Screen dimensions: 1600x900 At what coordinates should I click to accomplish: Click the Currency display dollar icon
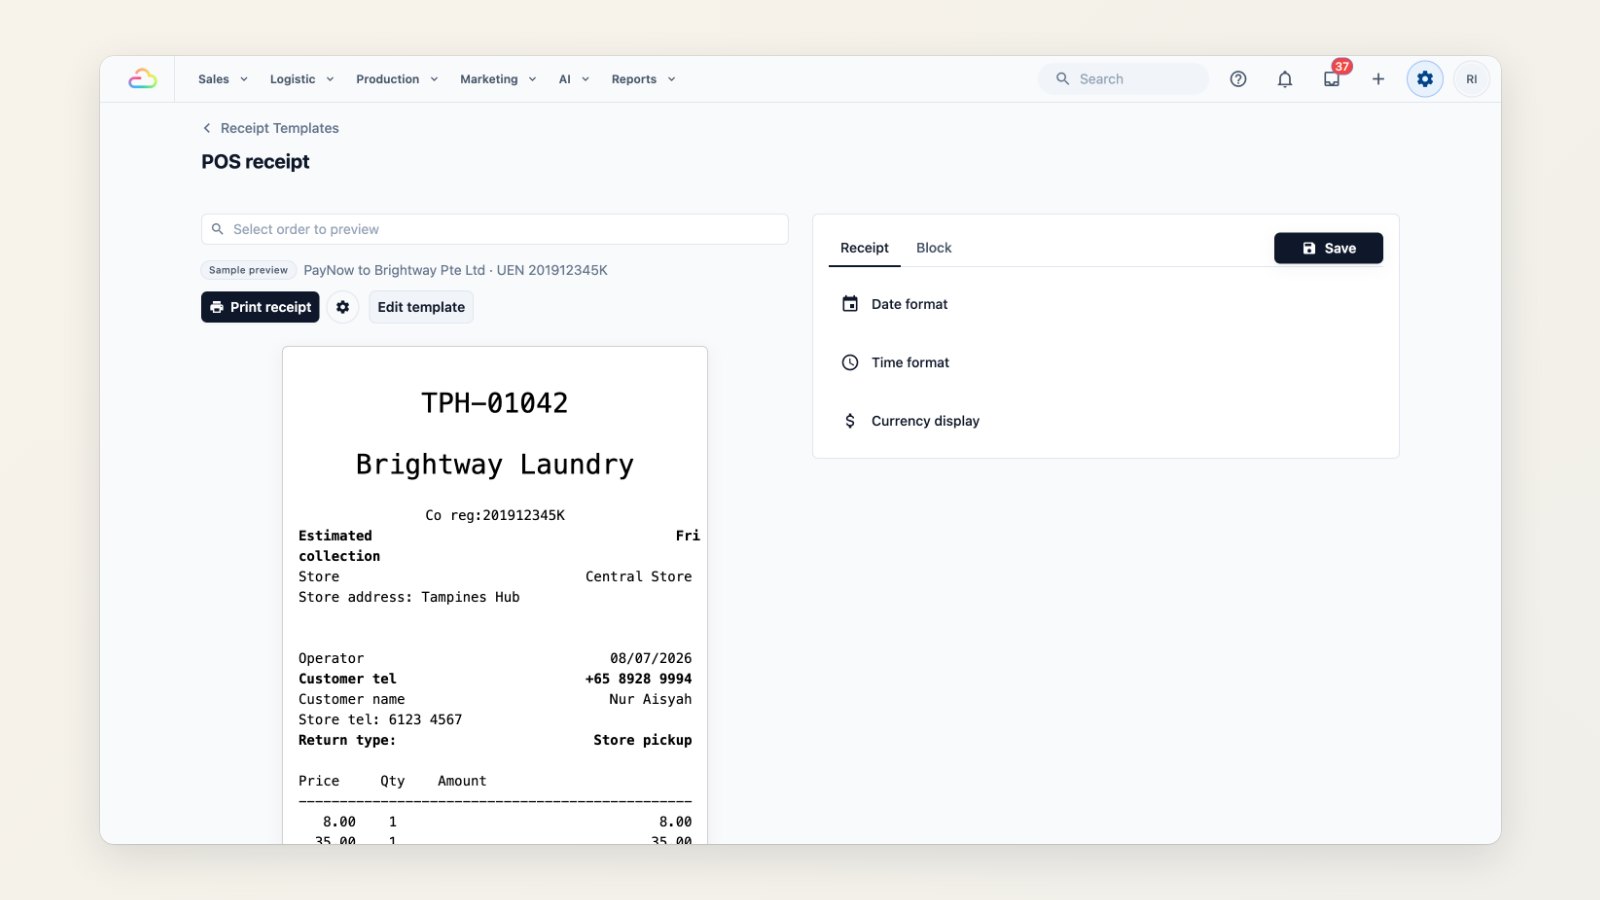(850, 421)
